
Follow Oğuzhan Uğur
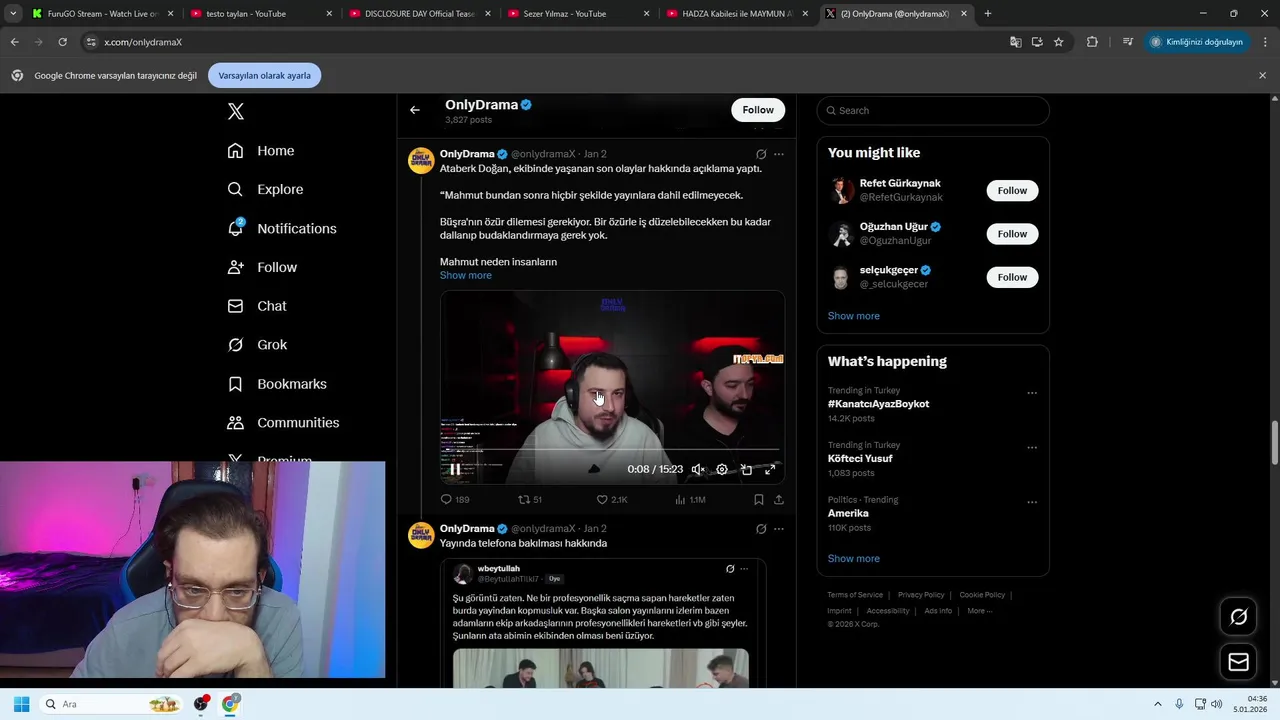coord(1012,234)
